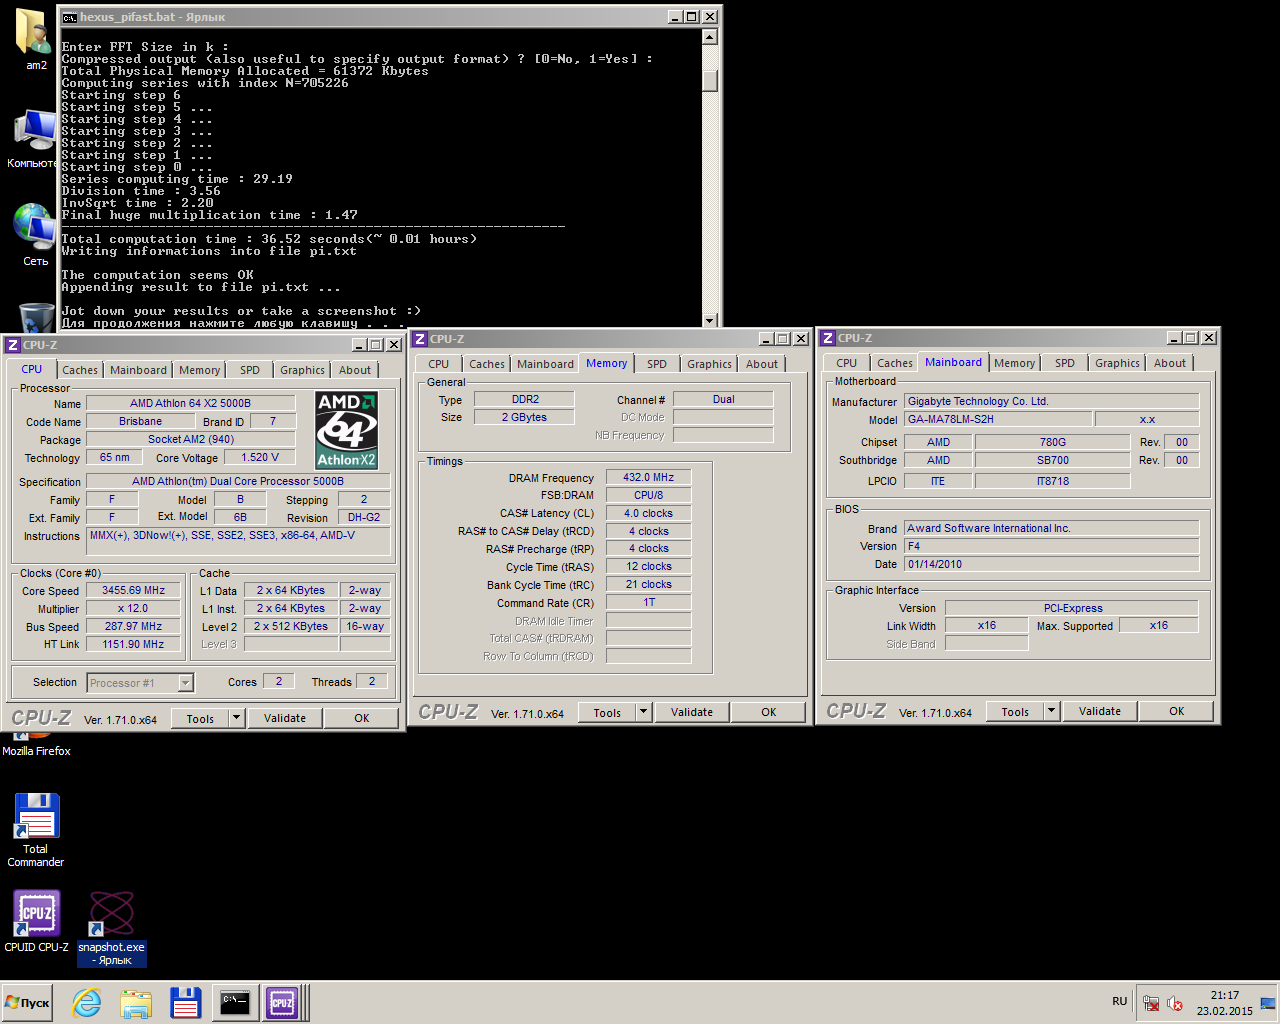Launch snapshot.exe desktop shortcut
1280x1024 pixels.
coord(111,928)
